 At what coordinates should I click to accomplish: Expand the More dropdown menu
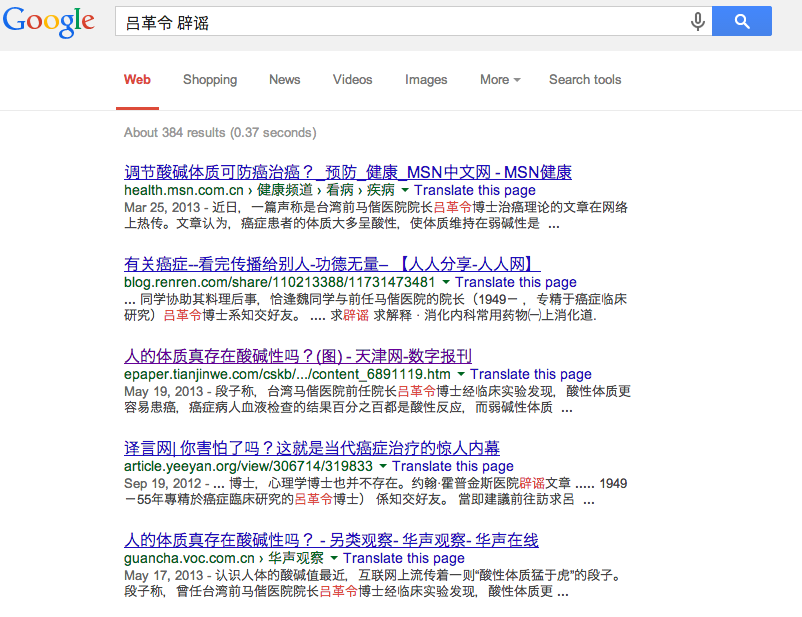(500, 80)
